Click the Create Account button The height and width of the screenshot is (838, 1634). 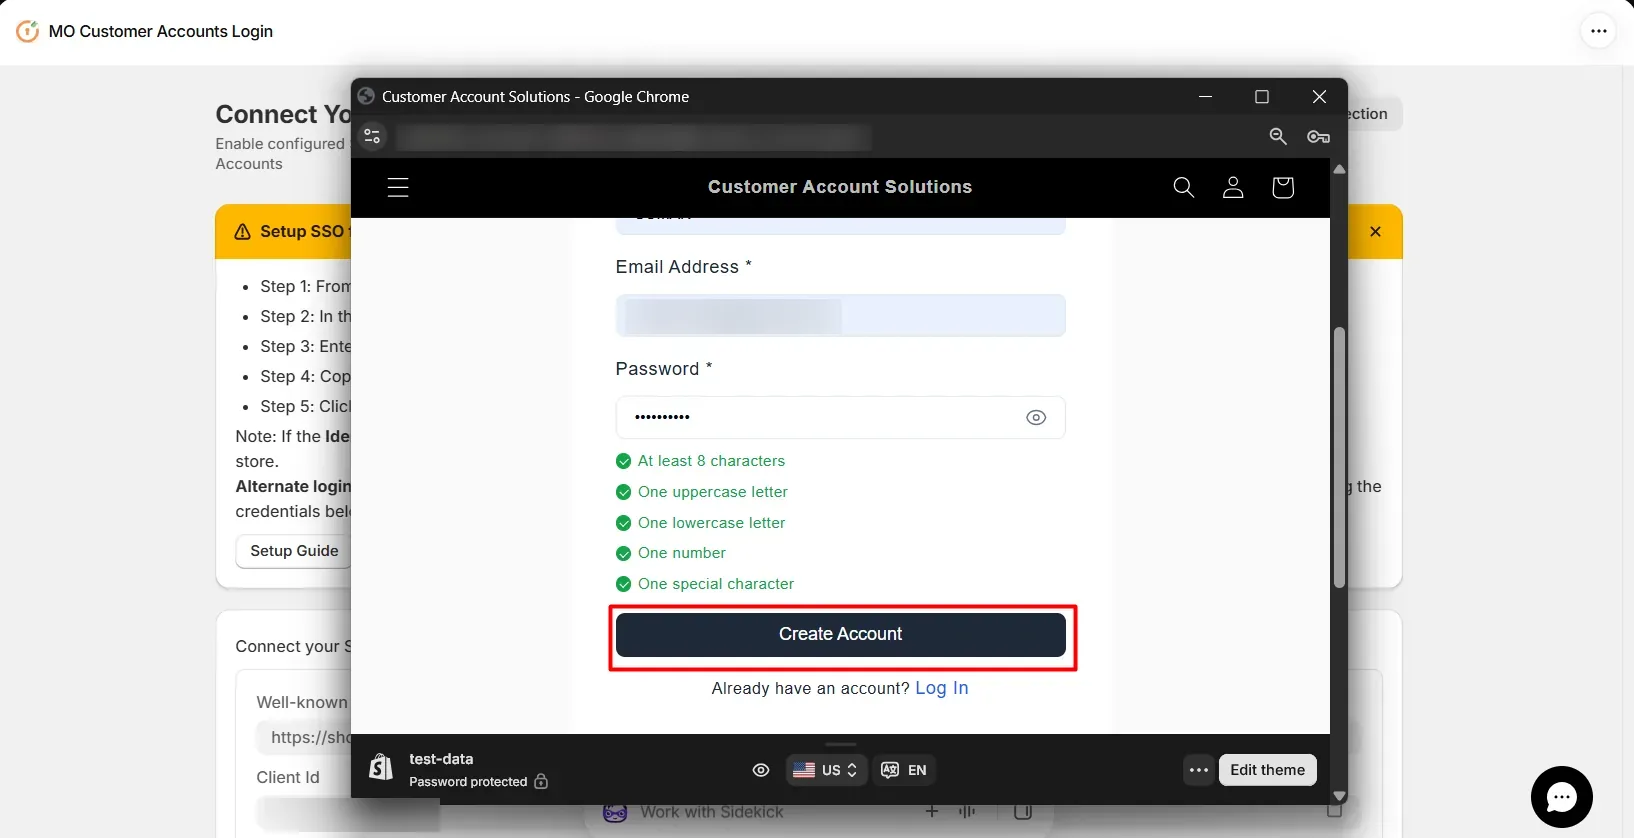pos(841,635)
